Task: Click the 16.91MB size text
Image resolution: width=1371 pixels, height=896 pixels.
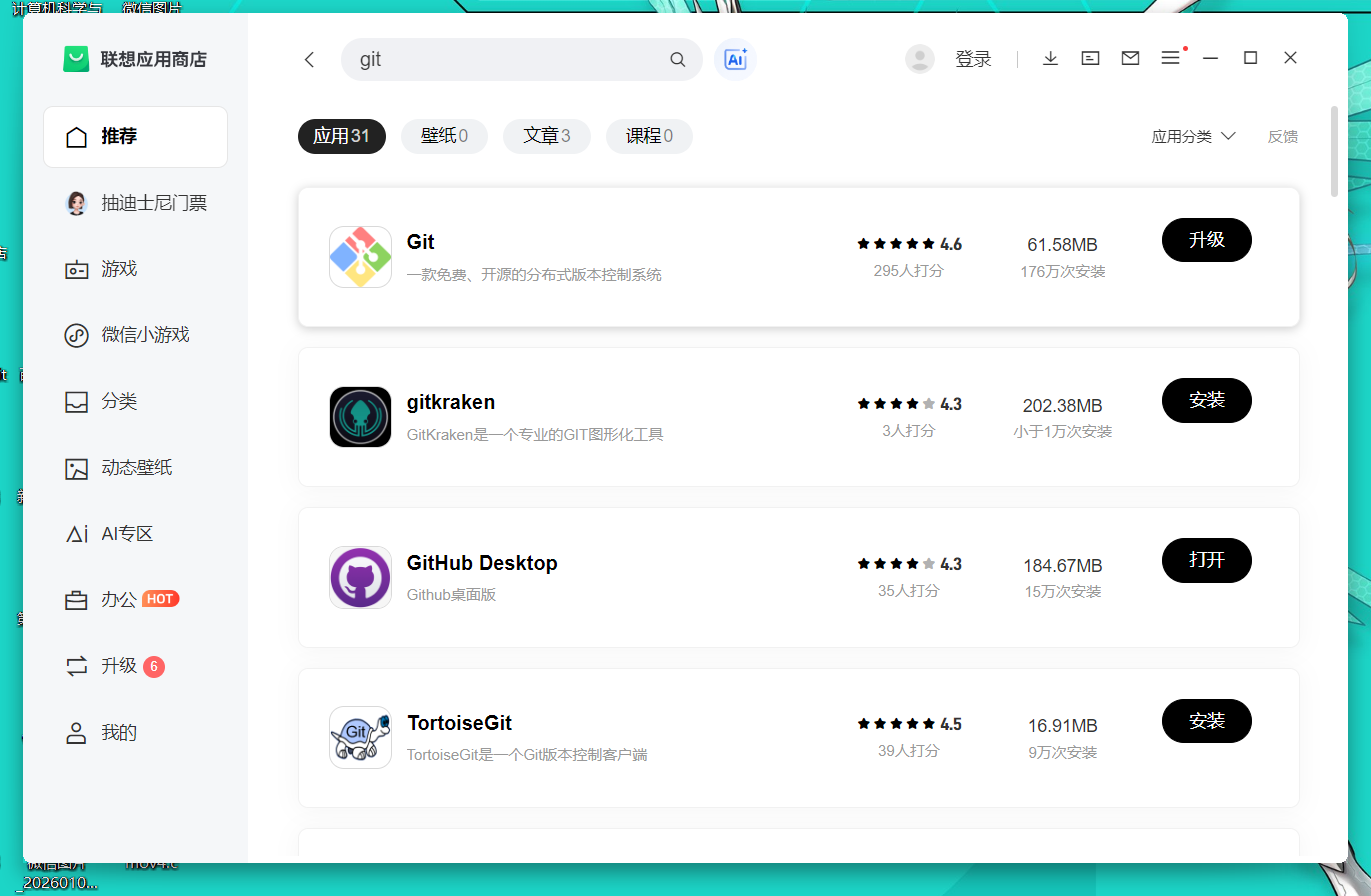Action: pyautogui.click(x=1062, y=726)
